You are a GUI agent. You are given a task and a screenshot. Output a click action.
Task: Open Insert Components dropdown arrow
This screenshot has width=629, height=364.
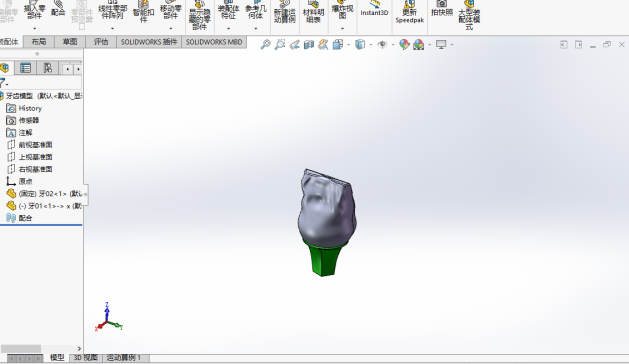34,28
